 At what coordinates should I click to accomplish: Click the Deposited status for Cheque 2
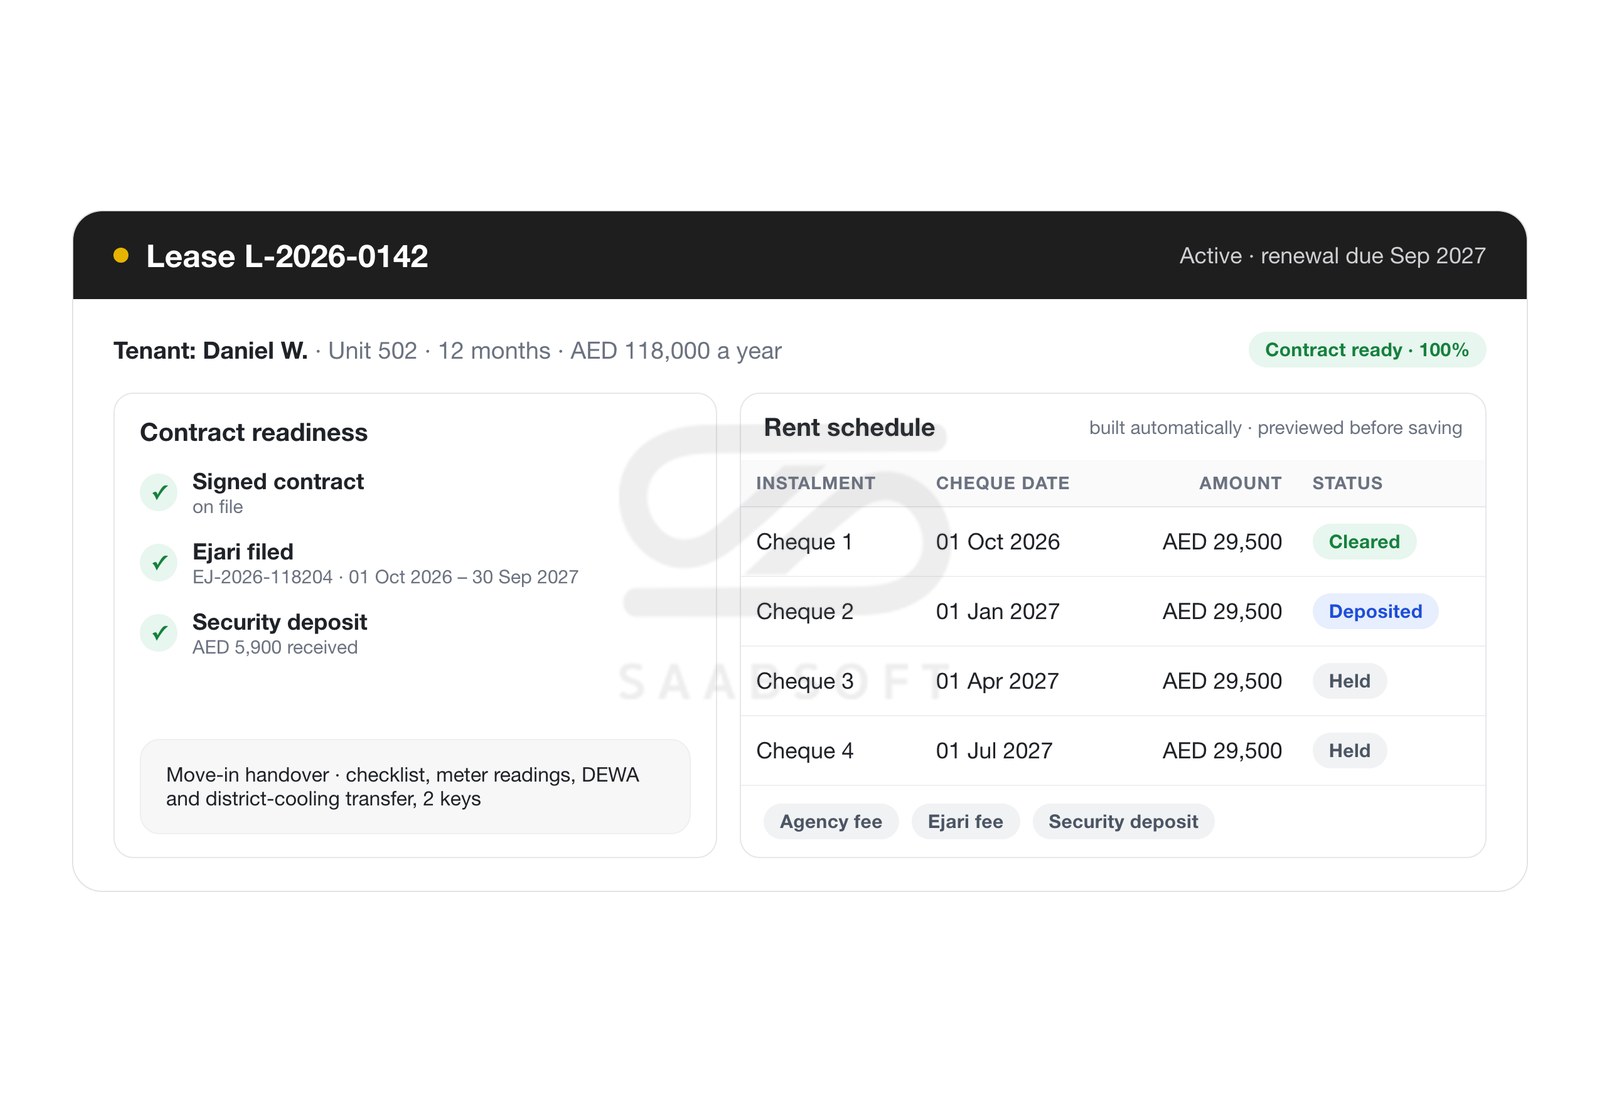(1375, 611)
